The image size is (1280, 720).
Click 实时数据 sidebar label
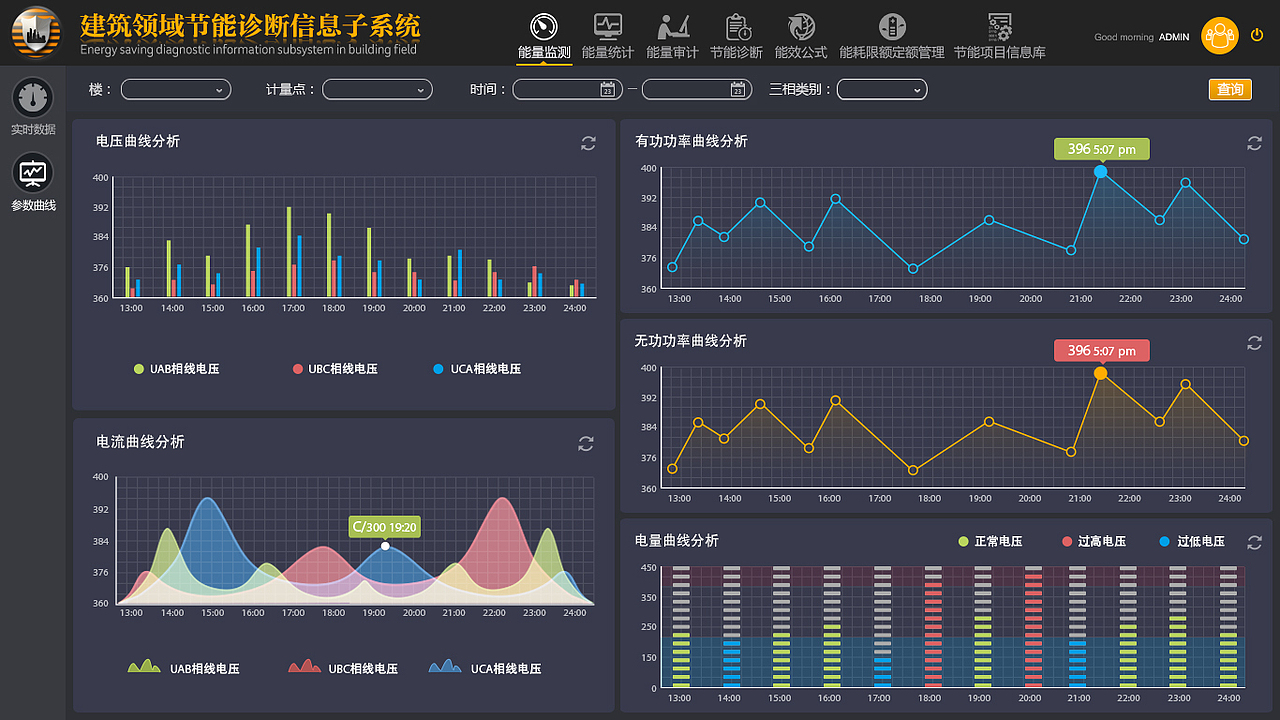coord(33,130)
